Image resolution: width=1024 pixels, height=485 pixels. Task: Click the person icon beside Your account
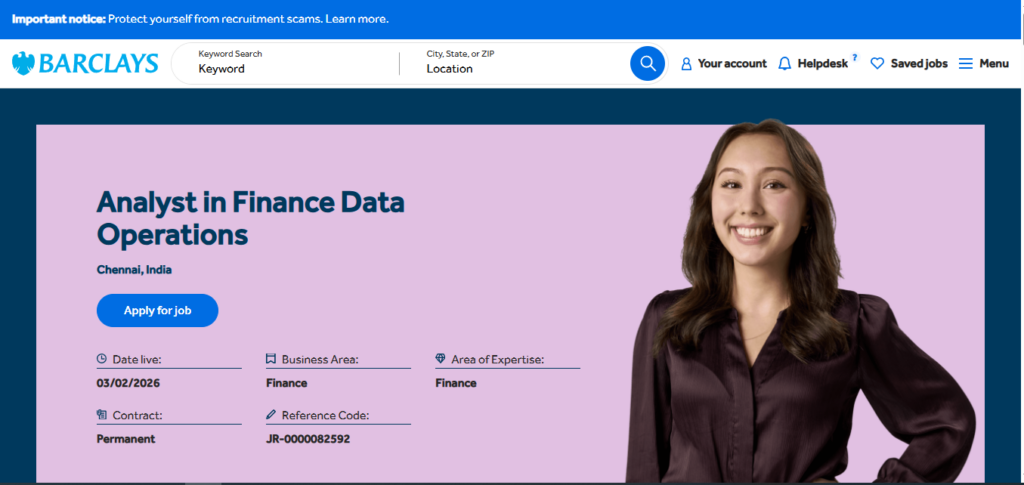point(686,64)
